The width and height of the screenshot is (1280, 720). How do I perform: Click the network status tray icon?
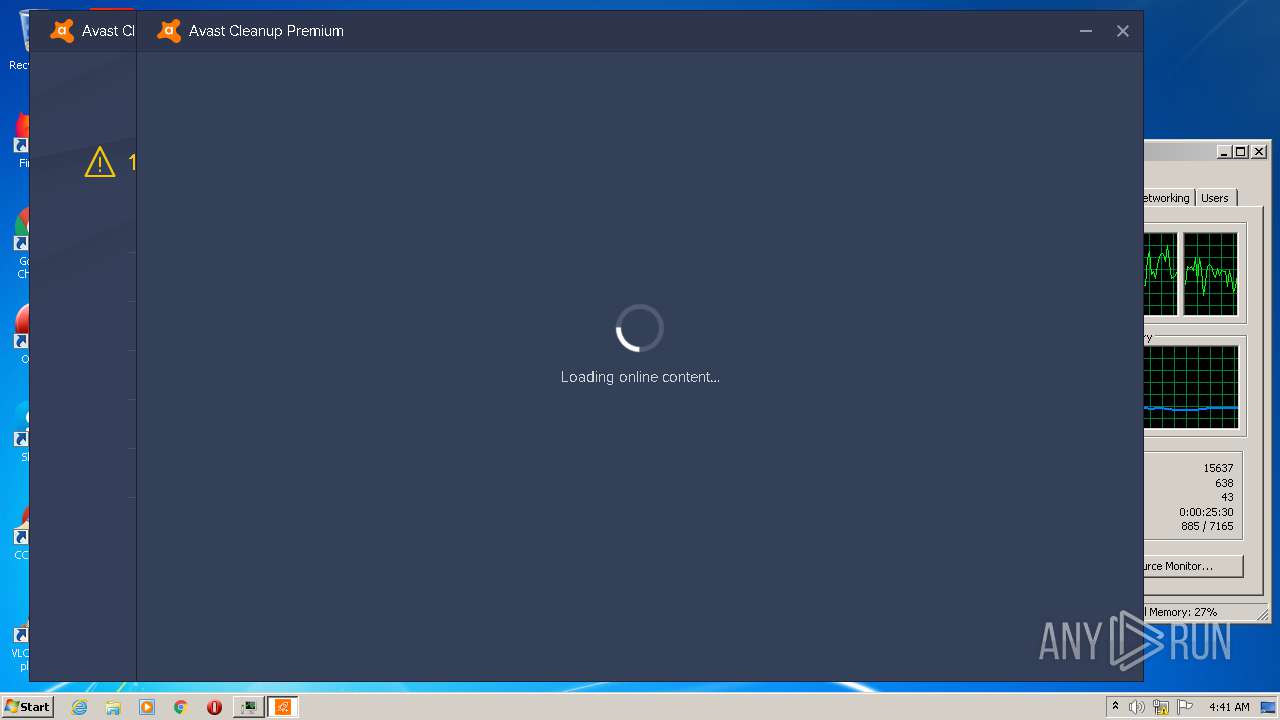[x=1161, y=707]
